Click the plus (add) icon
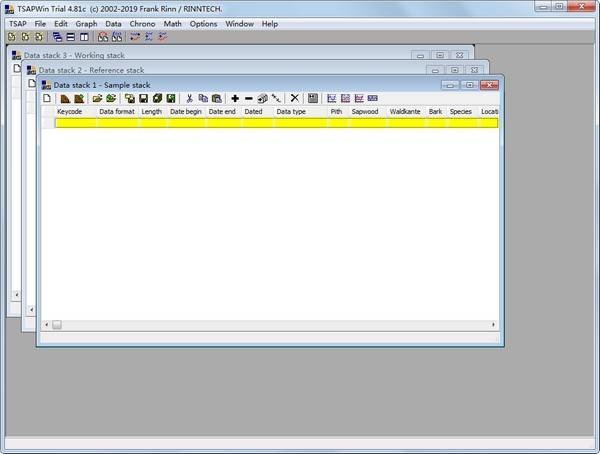The height and width of the screenshot is (454, 600). click(x=235, y=98)
